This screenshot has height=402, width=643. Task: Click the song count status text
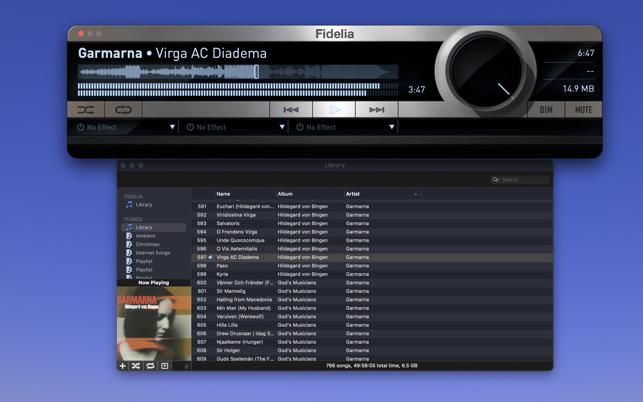[x=372, y=365]
